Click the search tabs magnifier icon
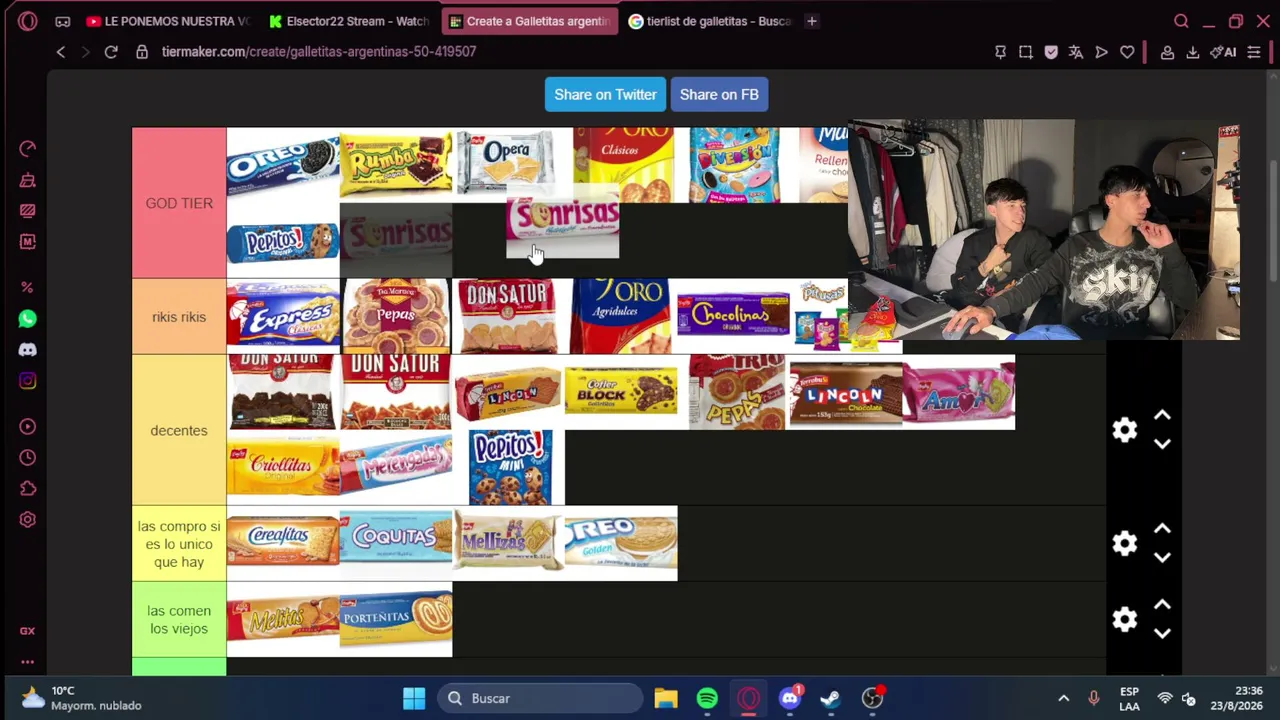This screenshot has width=1280, height=720. pyautogui.click(x=1181, y=21)
